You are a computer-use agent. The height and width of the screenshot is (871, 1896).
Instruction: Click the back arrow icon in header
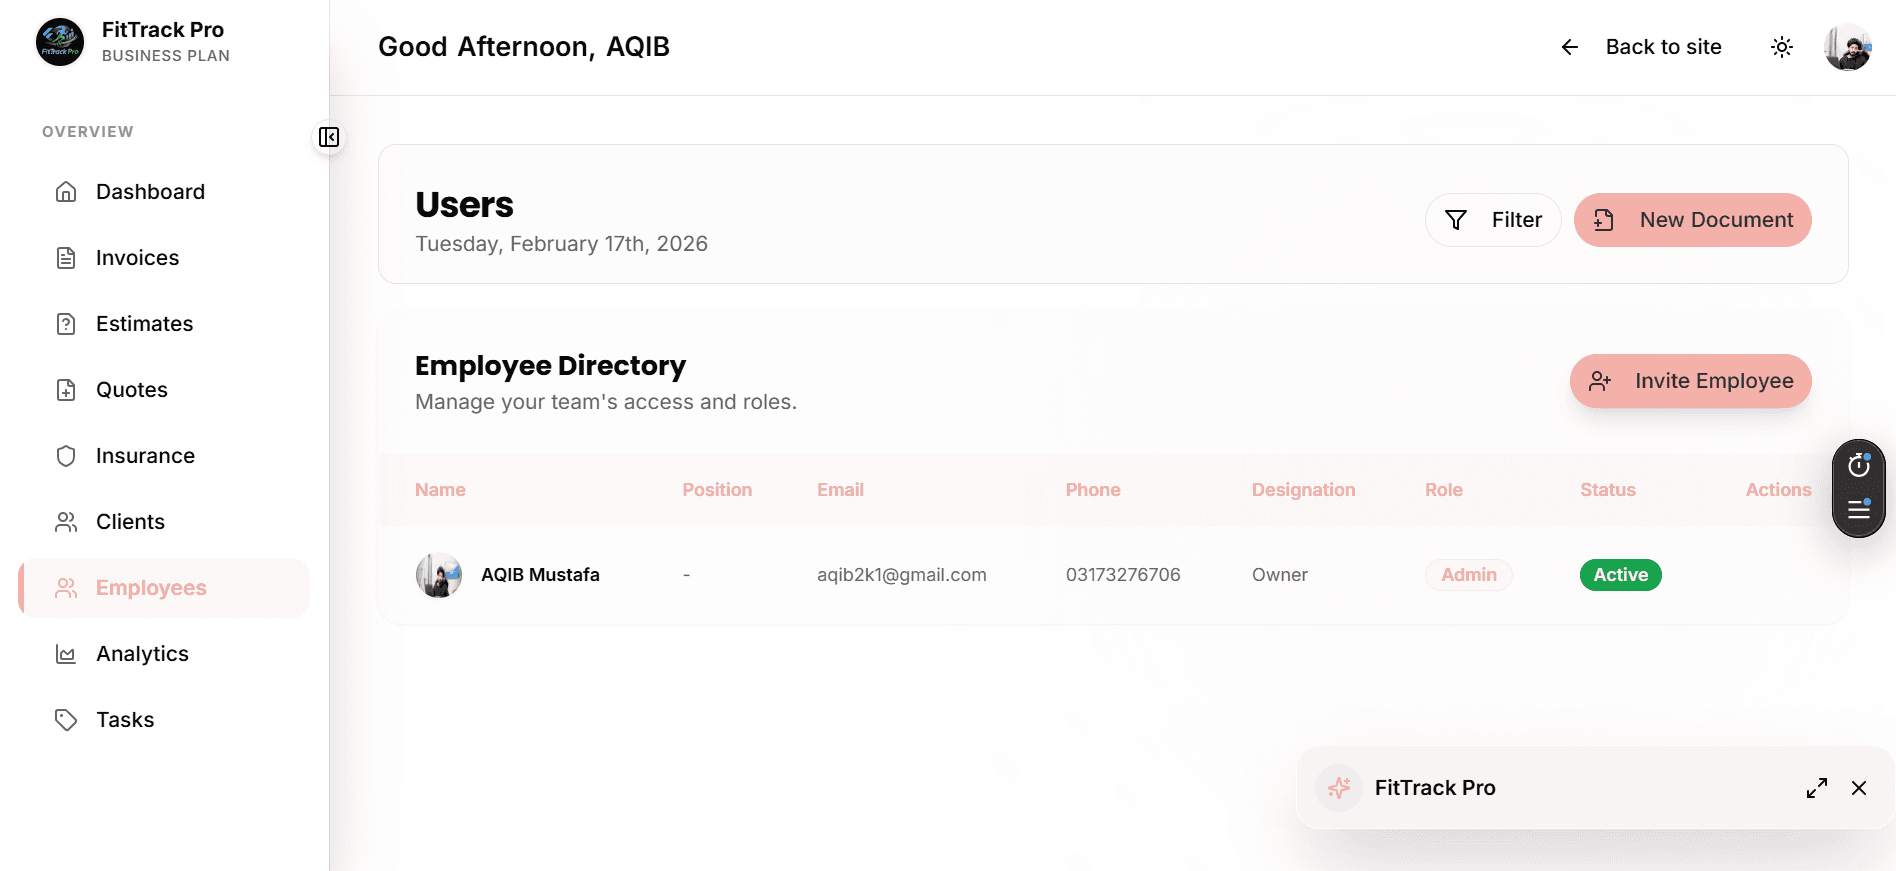[1570, 47]
